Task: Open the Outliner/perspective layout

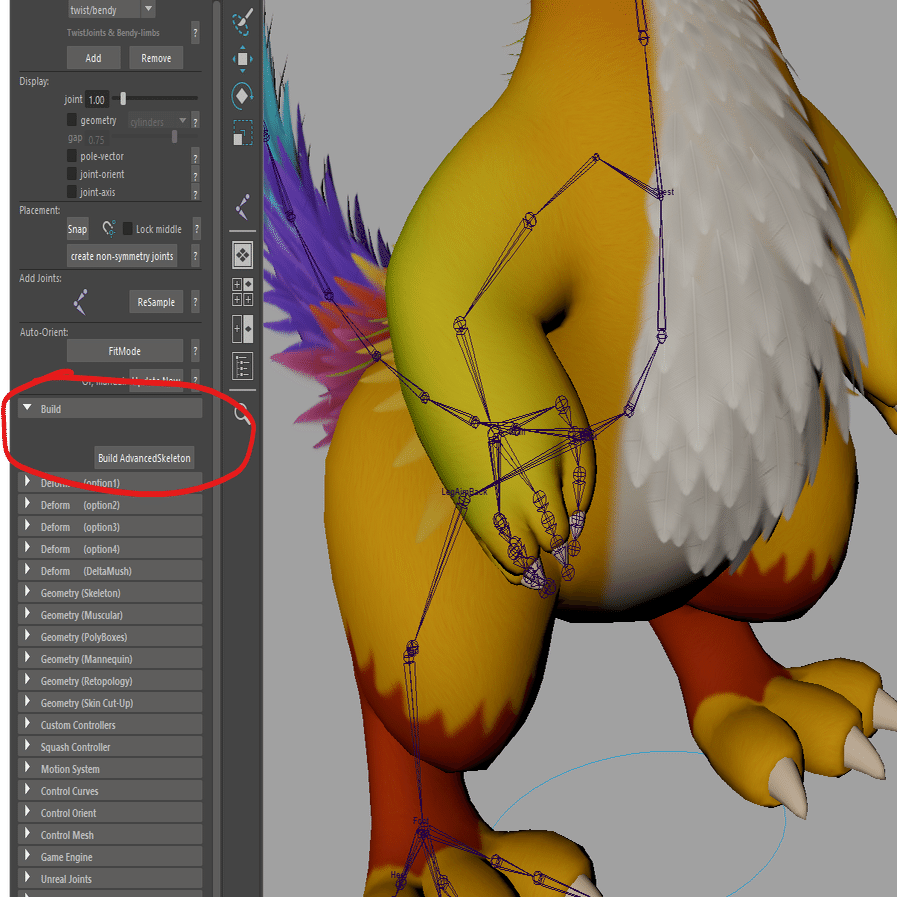Action: pyautogui.click(x=243, y=366)
